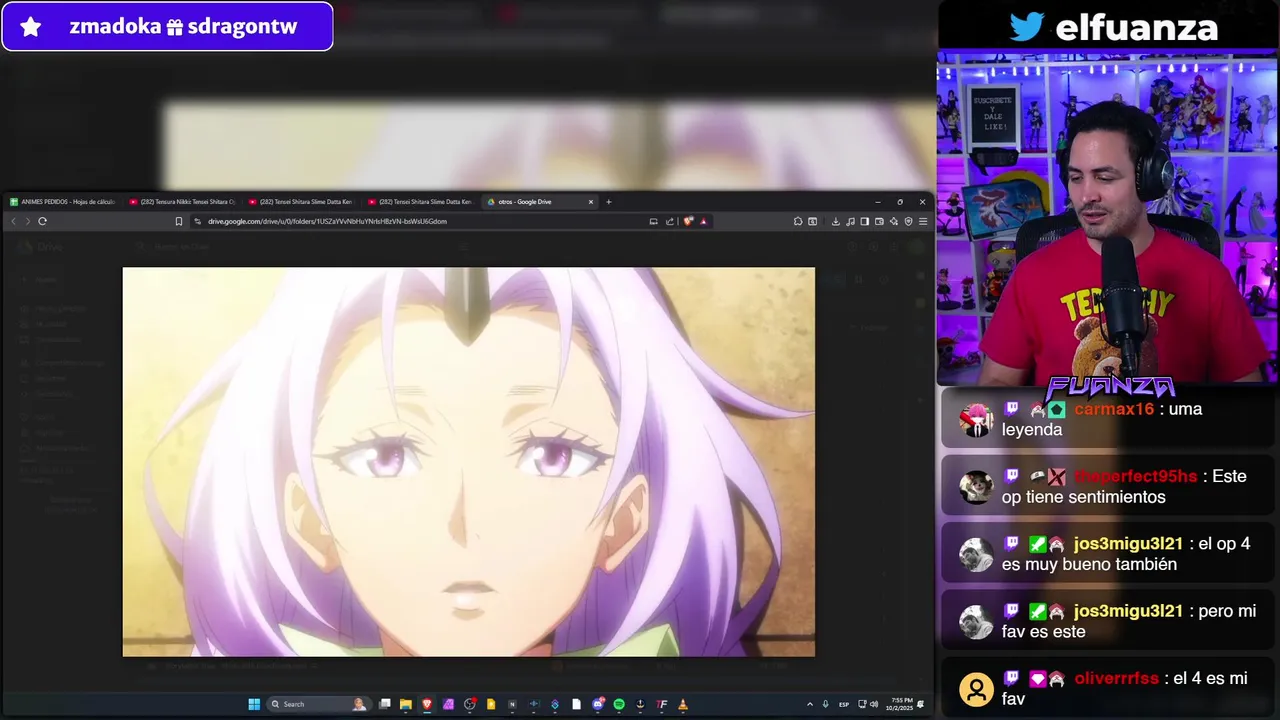Switch ESP keyboard language indicator
The height and width of the screenshot is (720, 1280).
click(x=844, y=704)
